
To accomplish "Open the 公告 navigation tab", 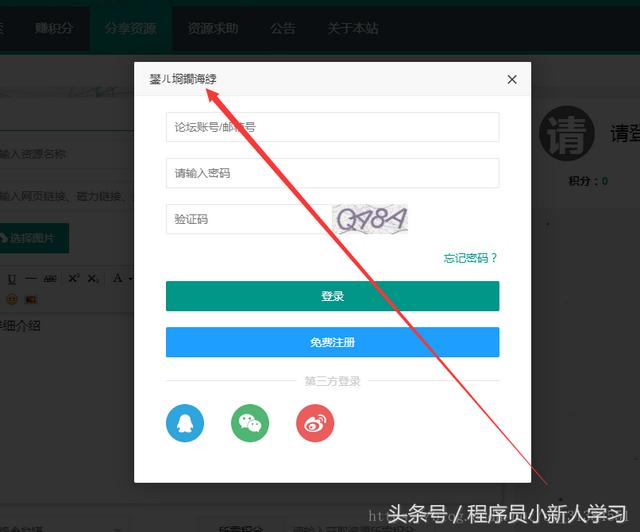I will click(283, 28).
